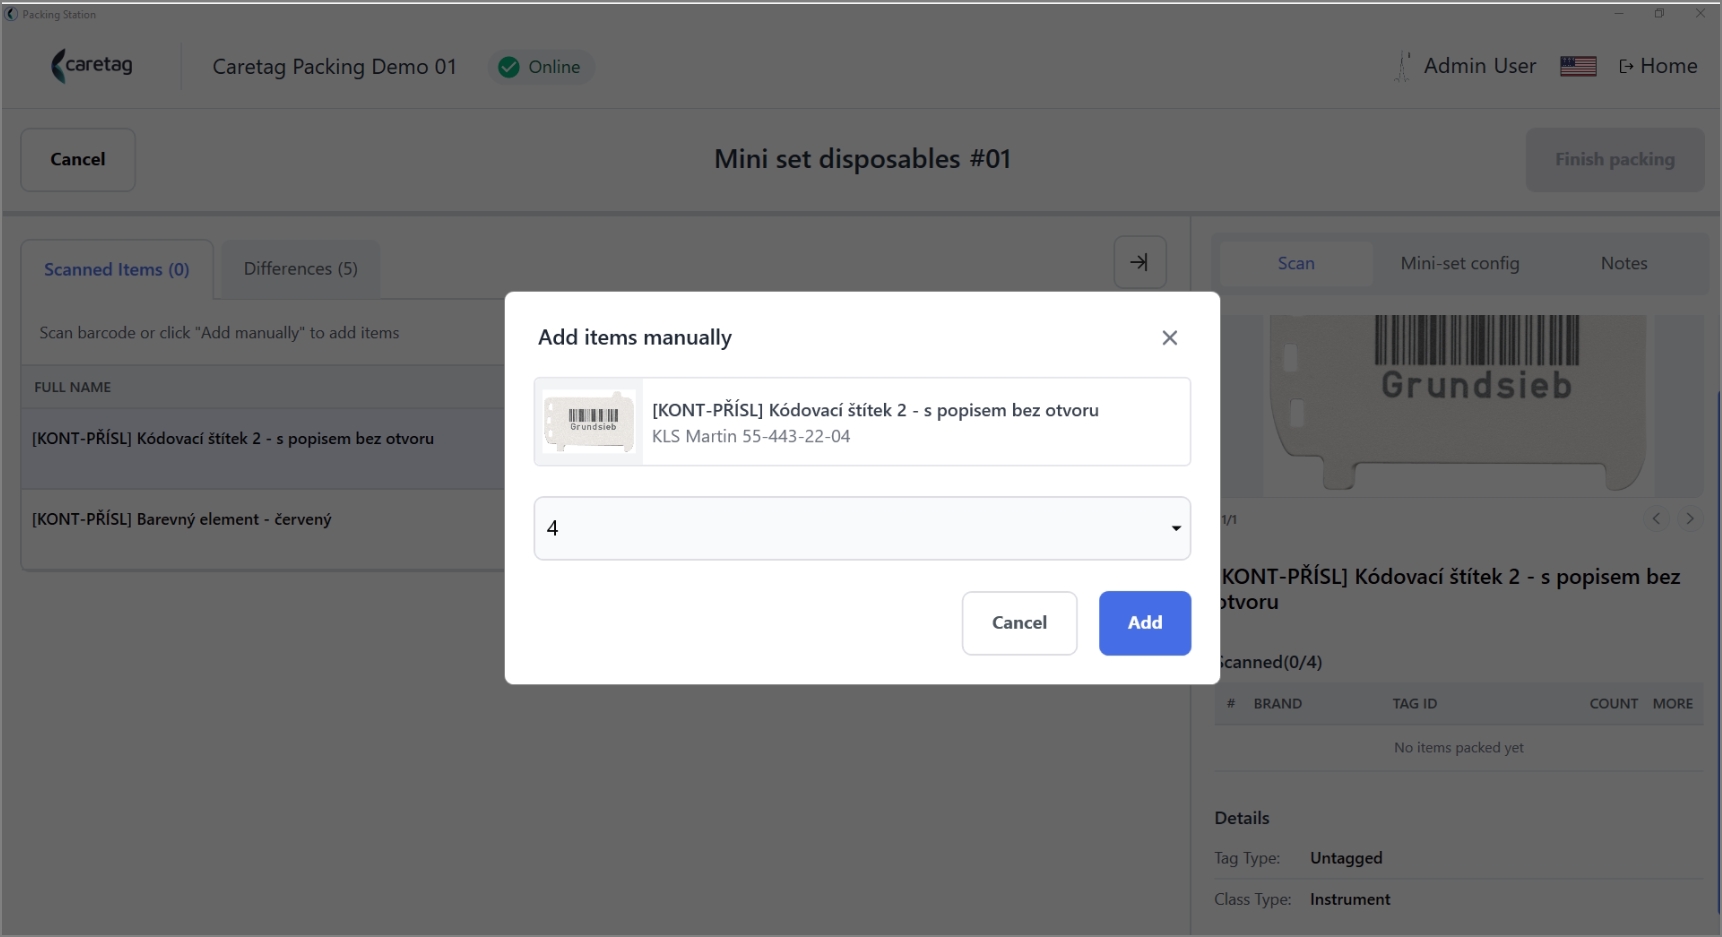This screenshot has width=1722, height=937.
Task: Close the Add items manually dialog
Action: 1169,338
